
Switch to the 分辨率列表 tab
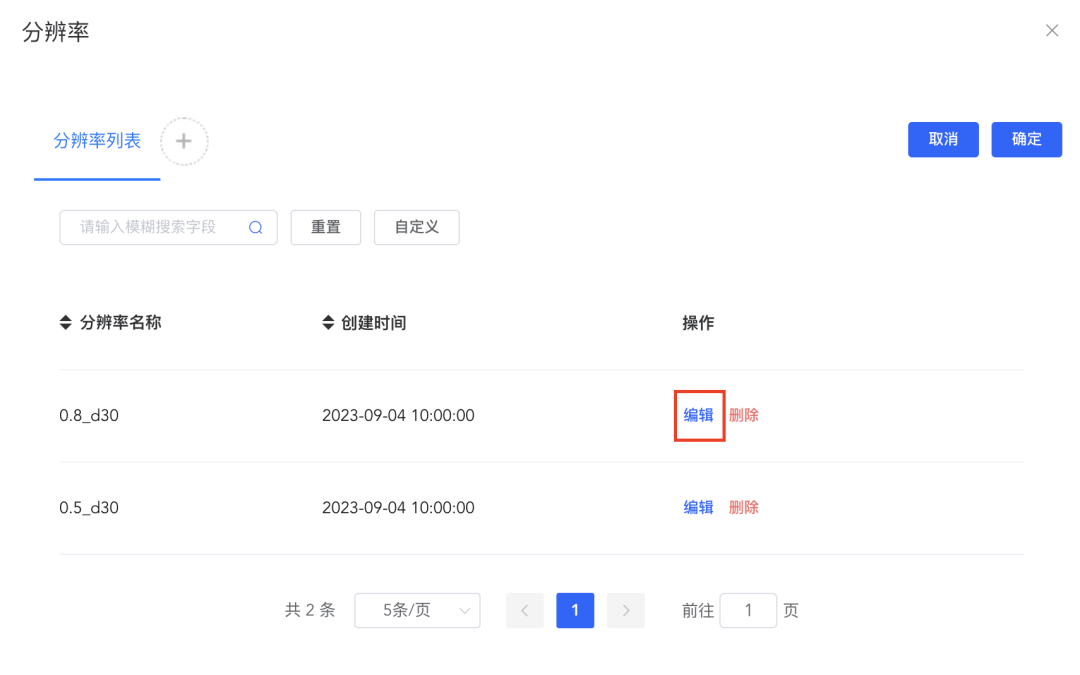pyautogui.click(x=97, y=141)
